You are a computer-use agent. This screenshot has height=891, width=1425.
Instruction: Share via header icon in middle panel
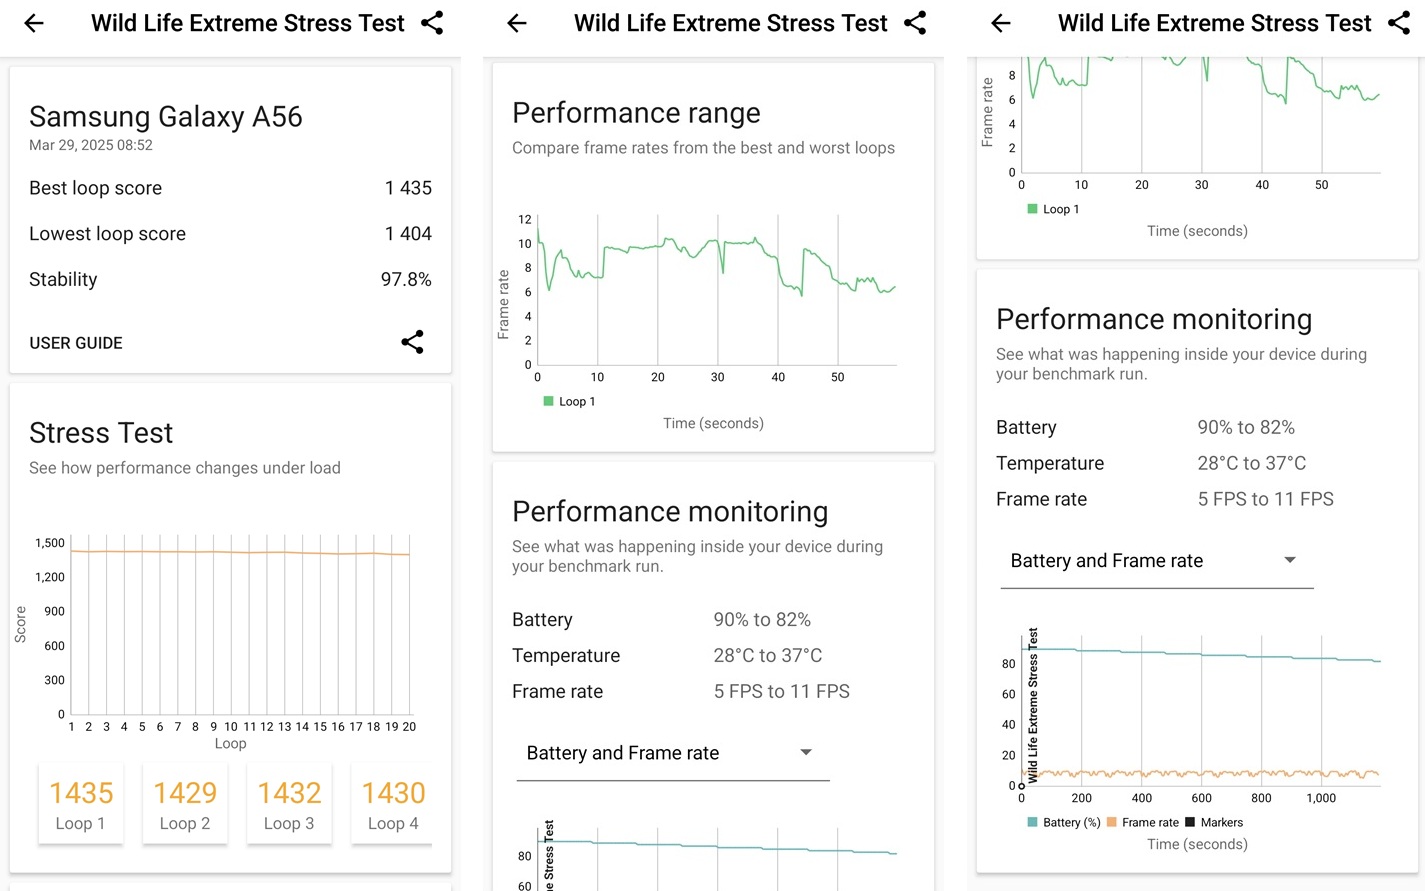point(915,23)
